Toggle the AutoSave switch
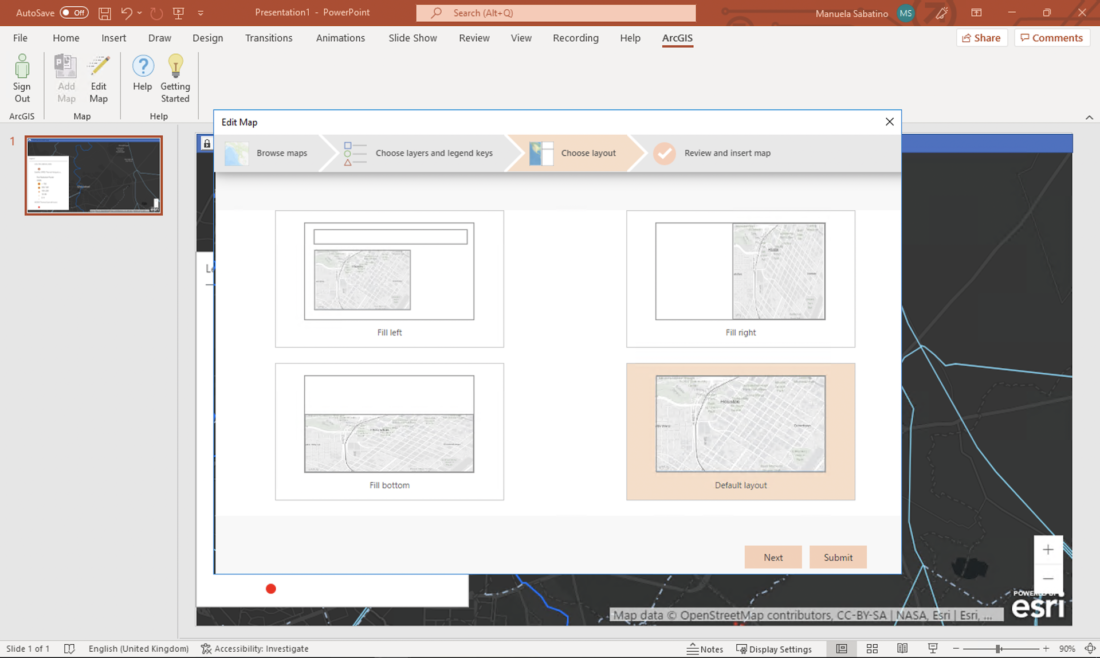This screenshot has width=1100, height=658. (74, 13)
